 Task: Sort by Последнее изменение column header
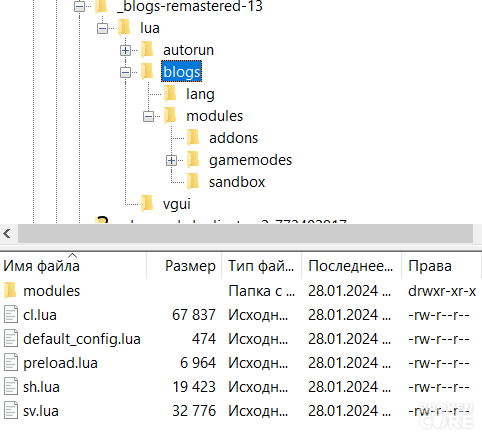(352, 266)
